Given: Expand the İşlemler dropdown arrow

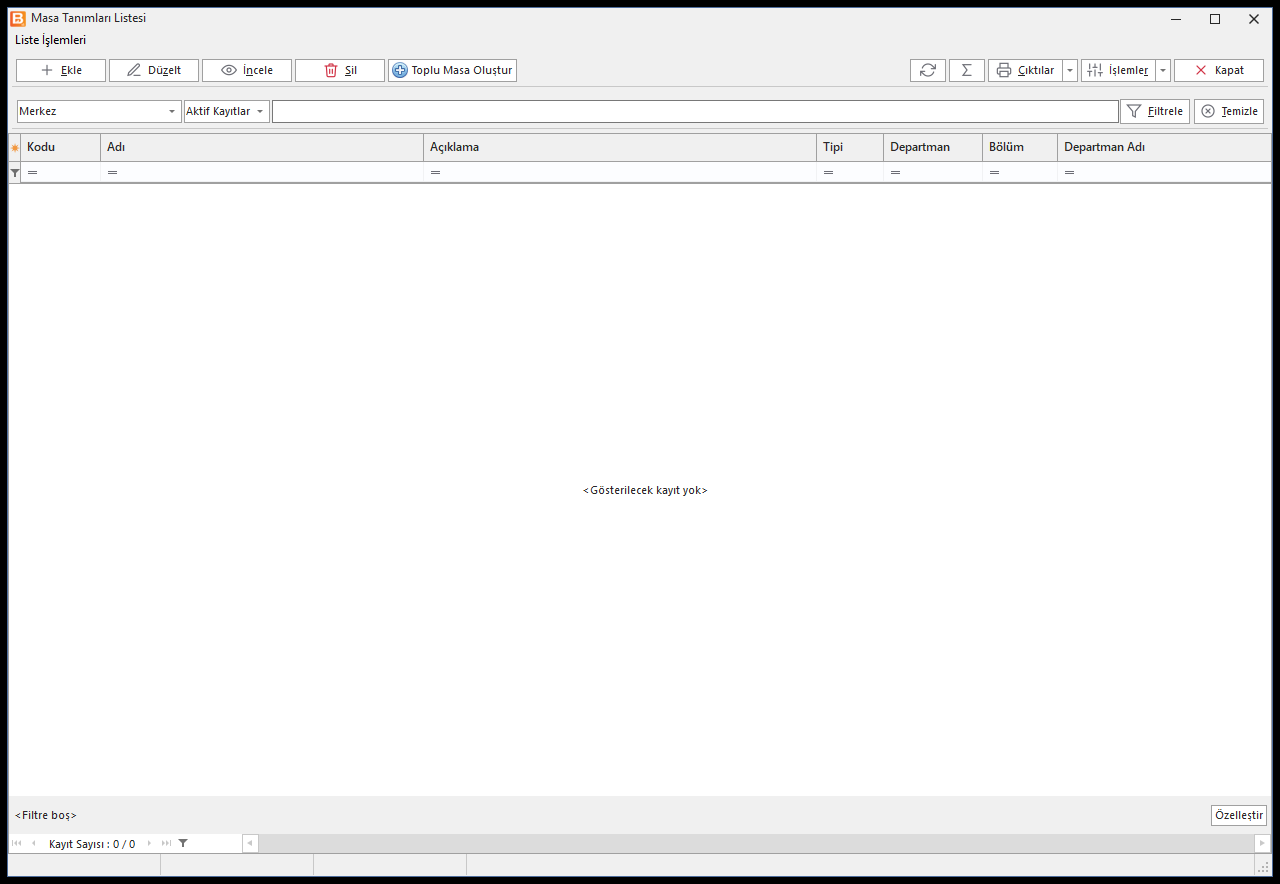Looking at the screenshot, I should point(1163,70).
